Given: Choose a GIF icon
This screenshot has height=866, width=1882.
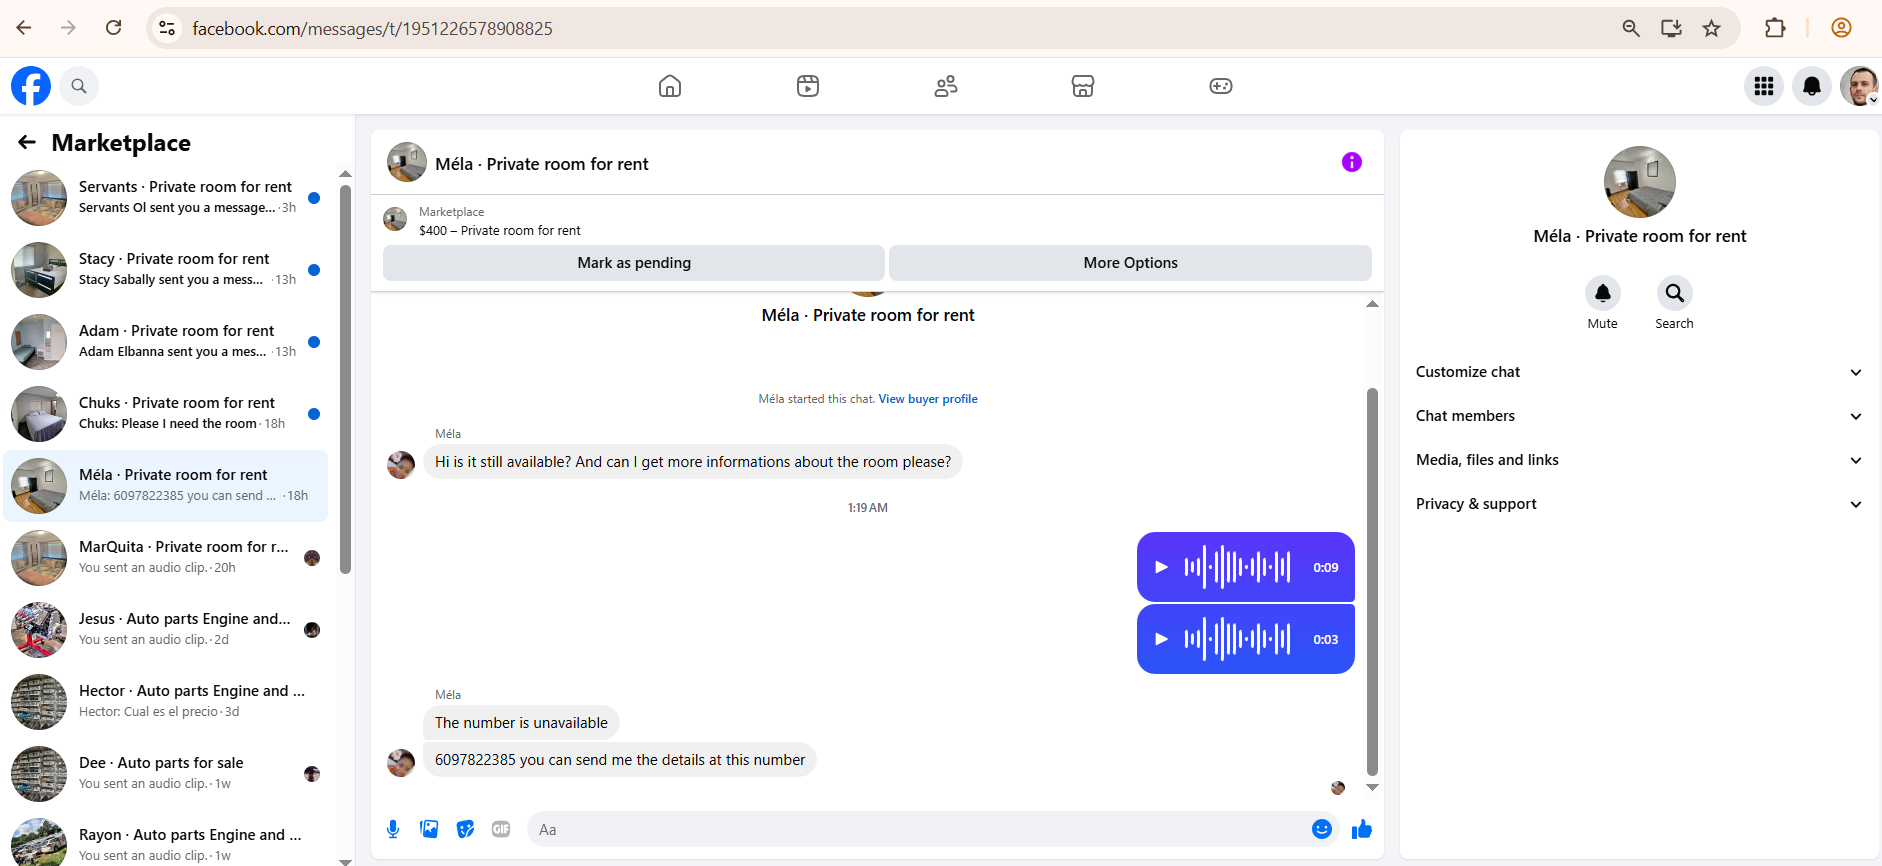Looking at the screenshot, I should pyautogui.click(x=501, y=829).
